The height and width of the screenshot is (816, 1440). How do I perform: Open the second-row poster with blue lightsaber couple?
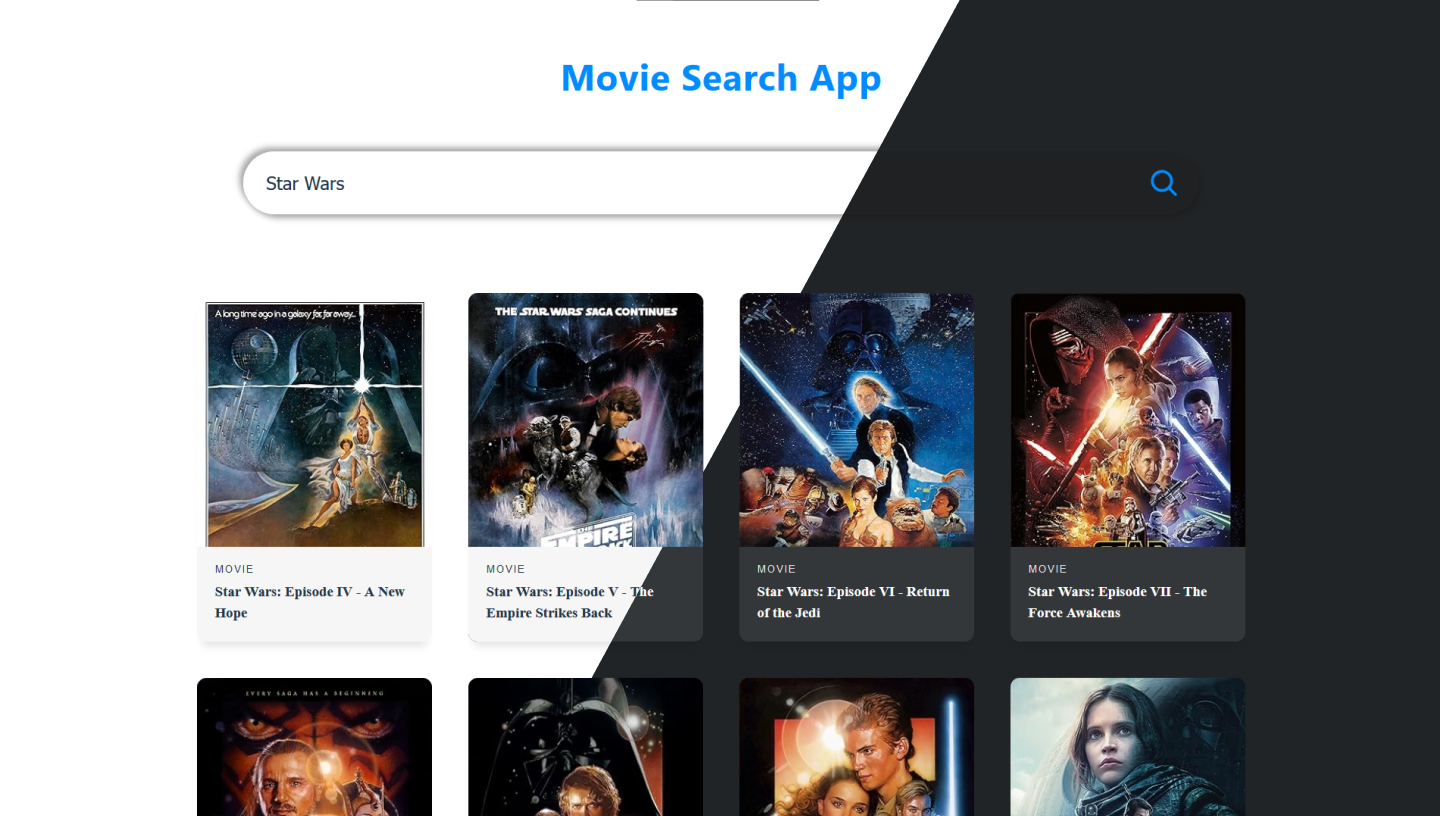[x=856, y=747]
